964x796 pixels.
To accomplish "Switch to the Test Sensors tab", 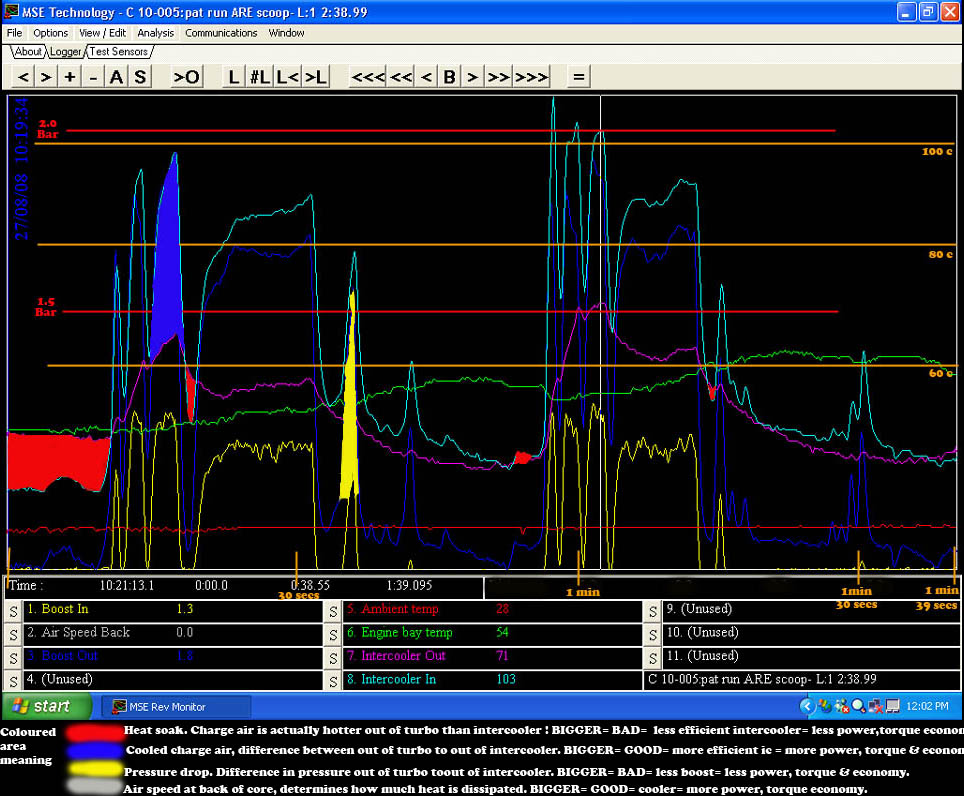I will coord(119,52).
